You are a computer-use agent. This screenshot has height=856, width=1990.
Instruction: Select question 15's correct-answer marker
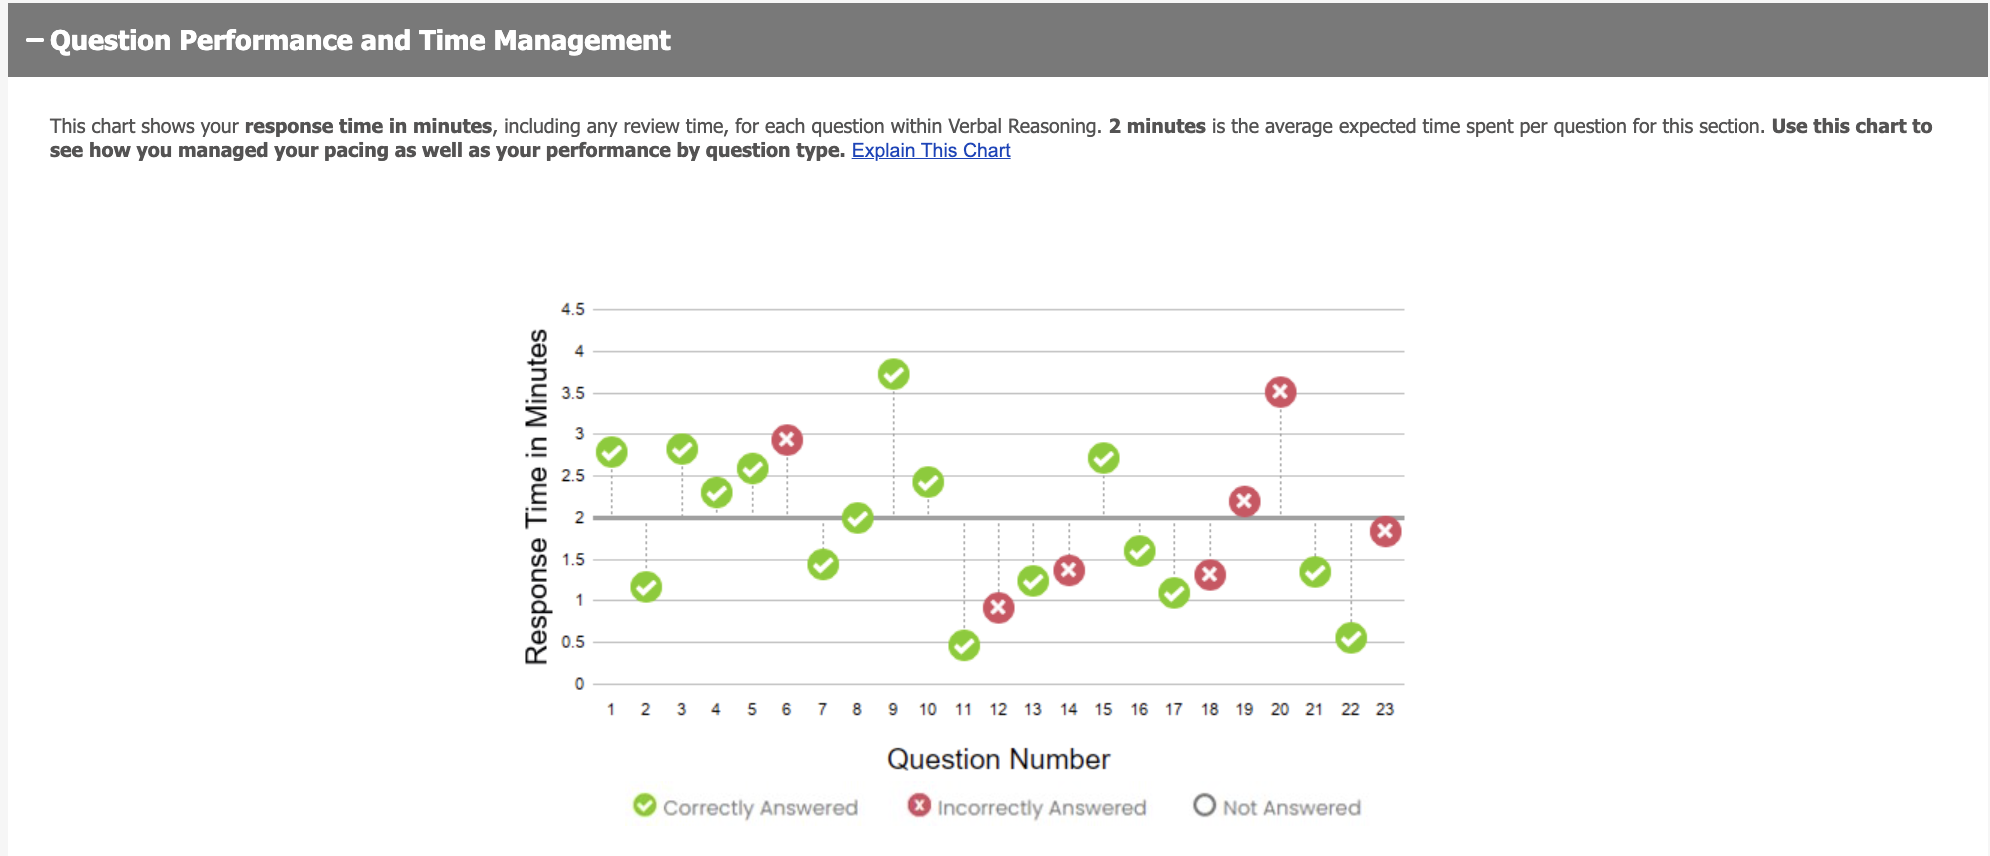click(x=1103, y=458)
